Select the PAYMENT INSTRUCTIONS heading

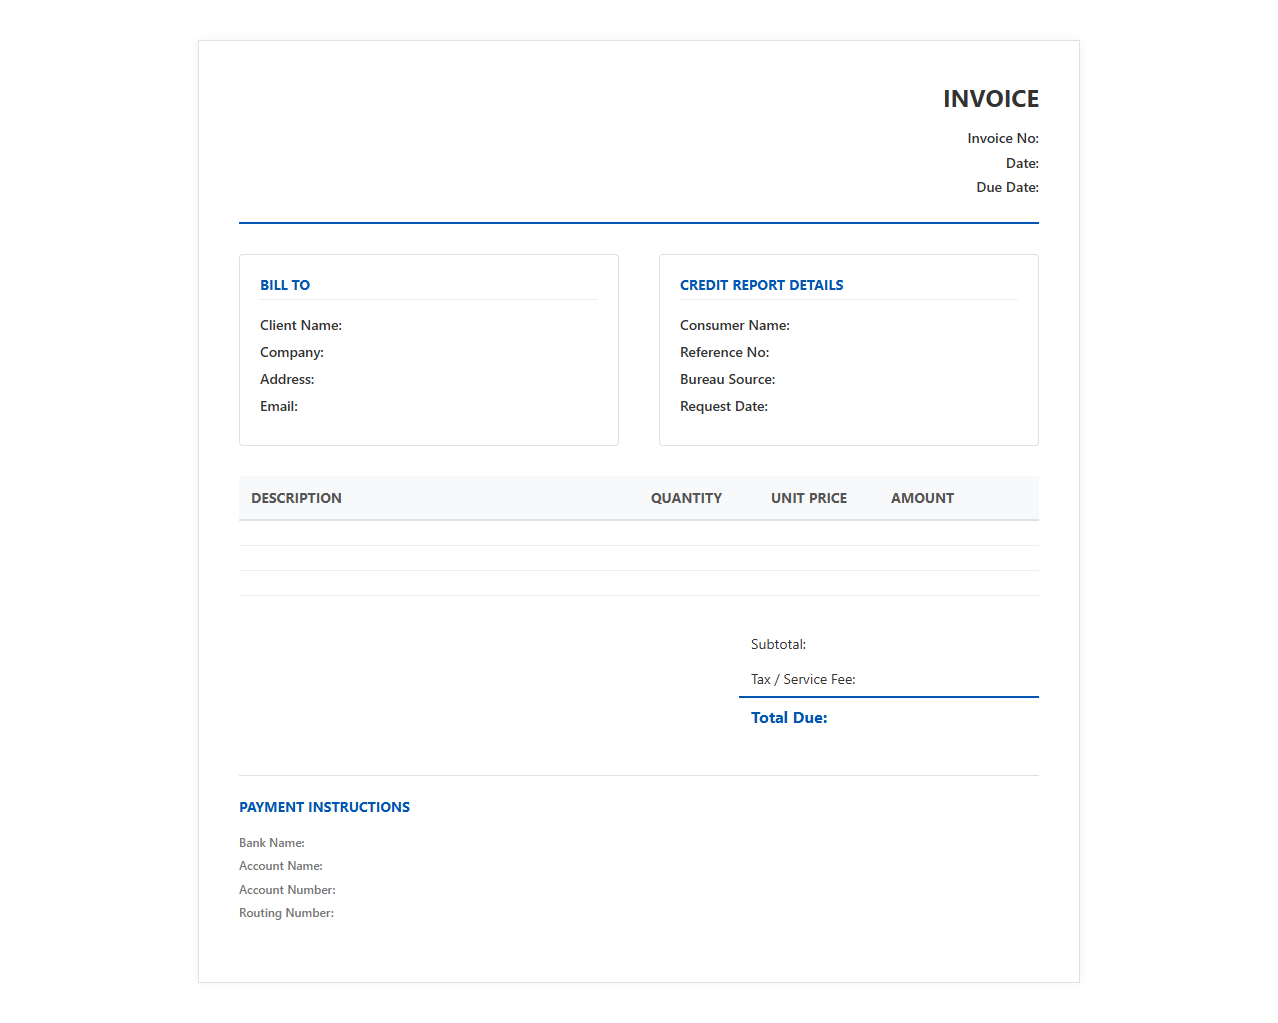point(324,807)
